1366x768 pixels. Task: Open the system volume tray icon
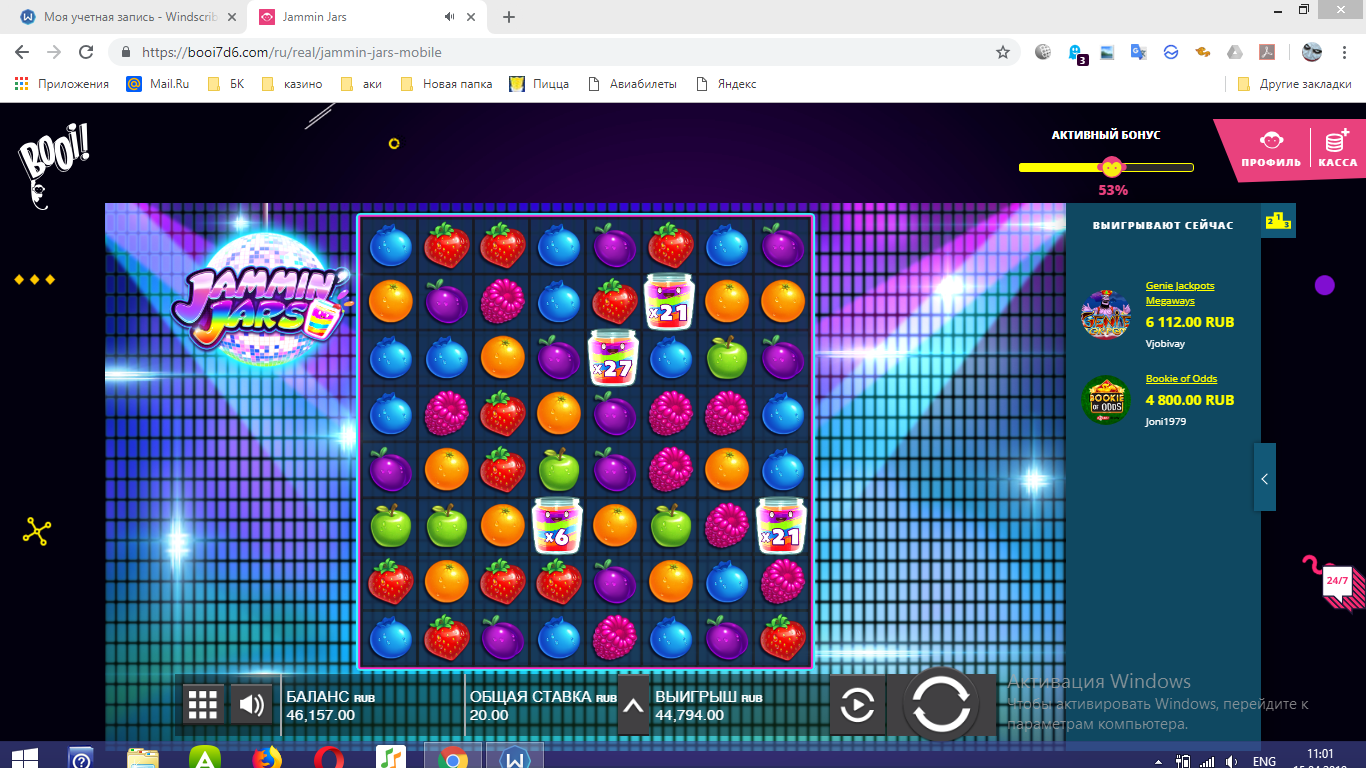(1230, 761)
